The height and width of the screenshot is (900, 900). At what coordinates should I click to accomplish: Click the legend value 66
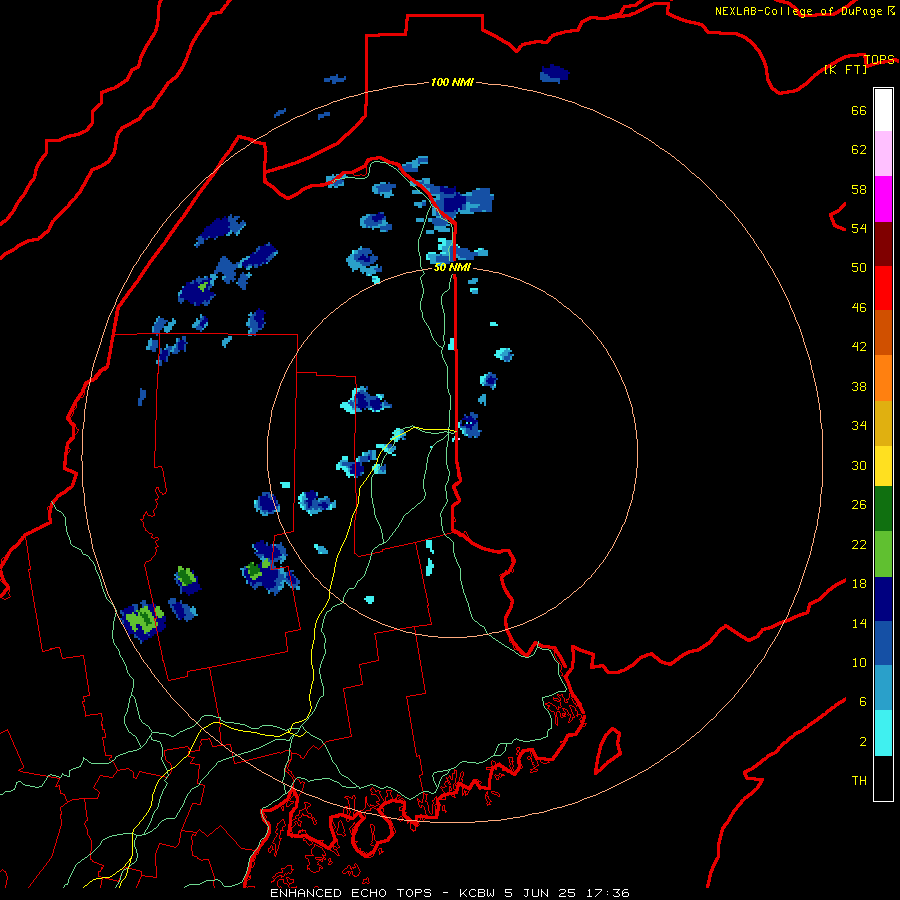pyautogui.click(x=859, y=111)
